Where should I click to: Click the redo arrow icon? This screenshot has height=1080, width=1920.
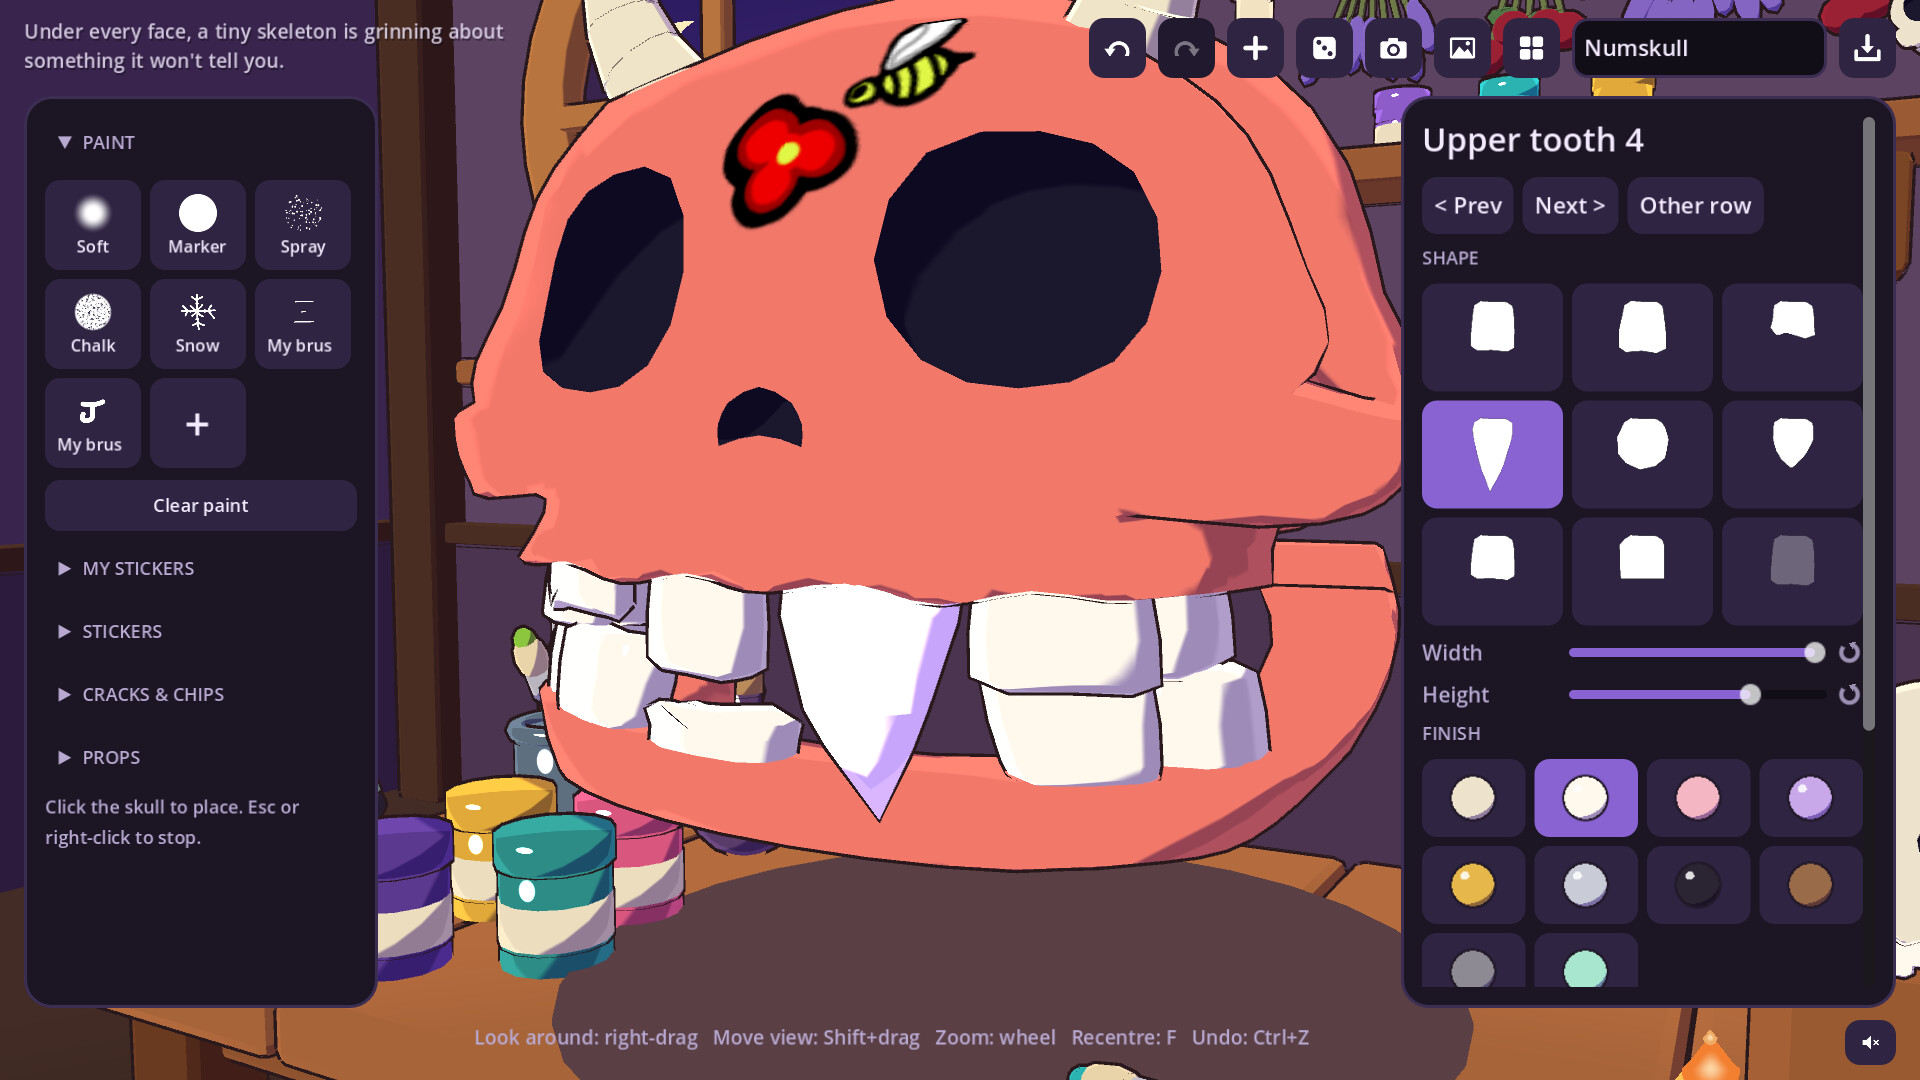[1186, 48]
